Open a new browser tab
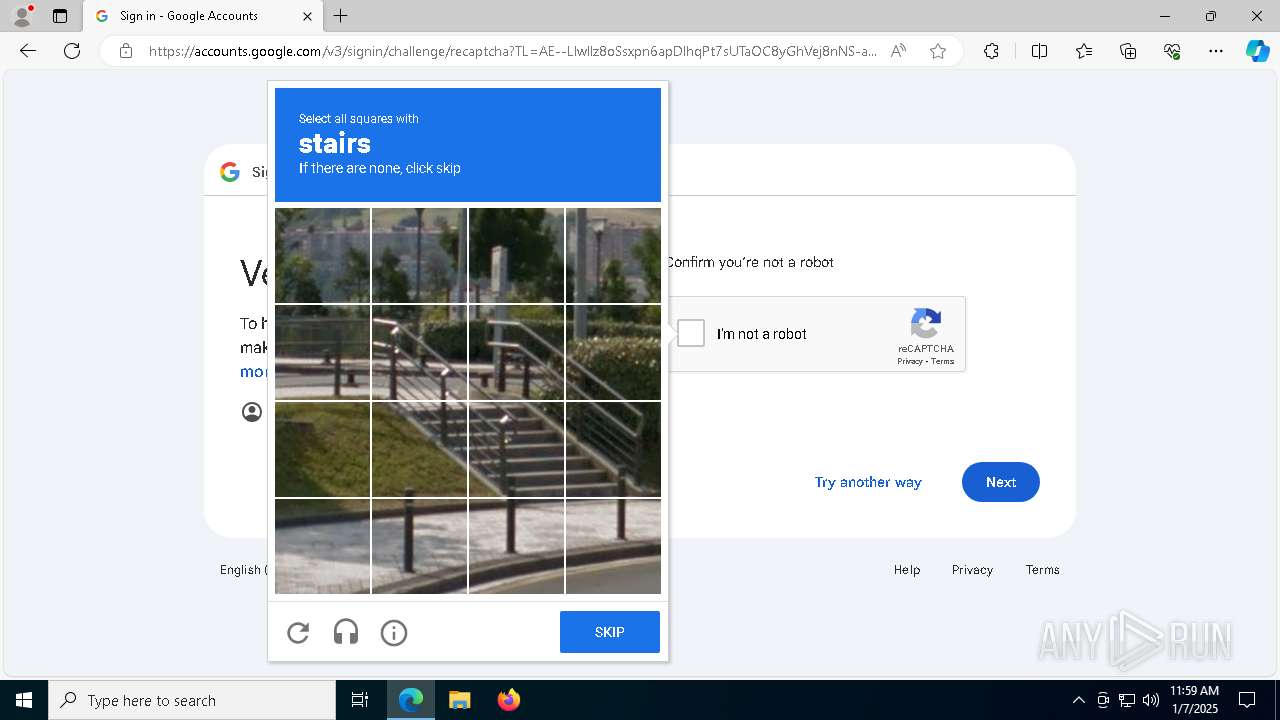Screen dimensions: 1280x720 [x=341, y=16]
